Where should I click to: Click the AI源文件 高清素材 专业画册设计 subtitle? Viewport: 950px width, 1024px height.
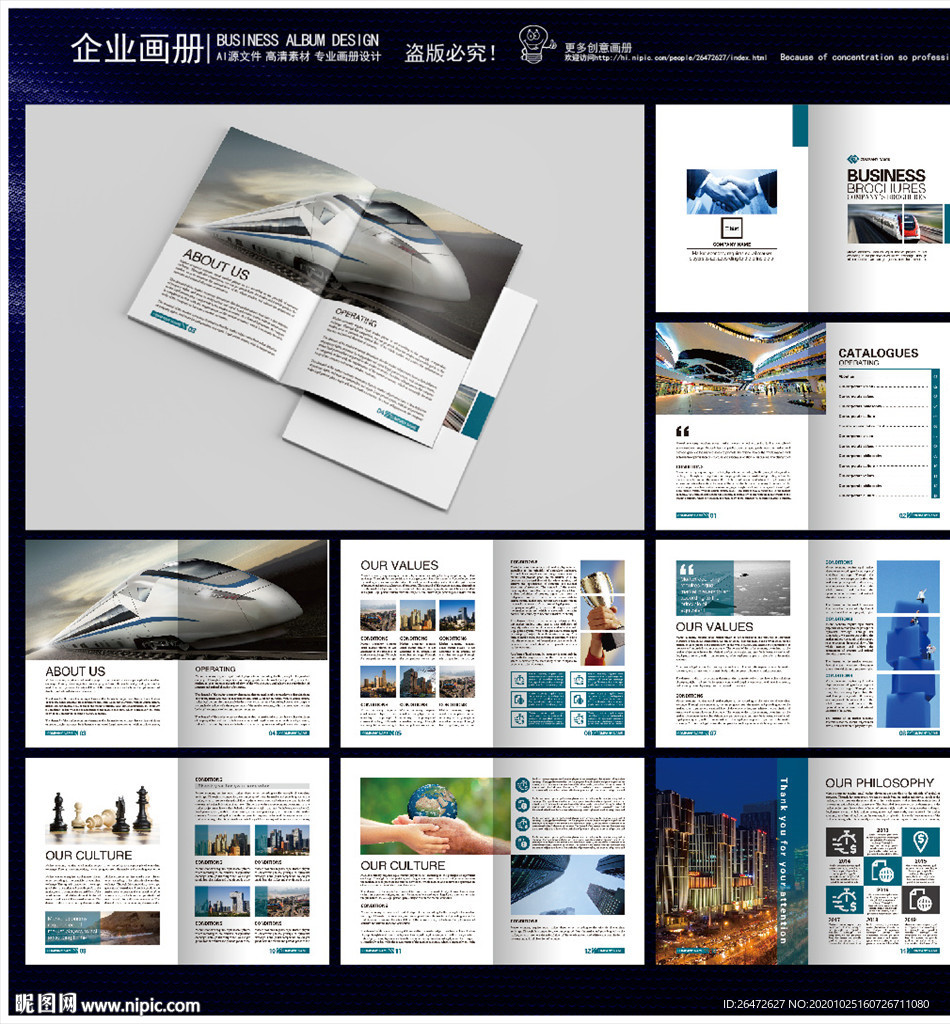[x=298, y=57]
